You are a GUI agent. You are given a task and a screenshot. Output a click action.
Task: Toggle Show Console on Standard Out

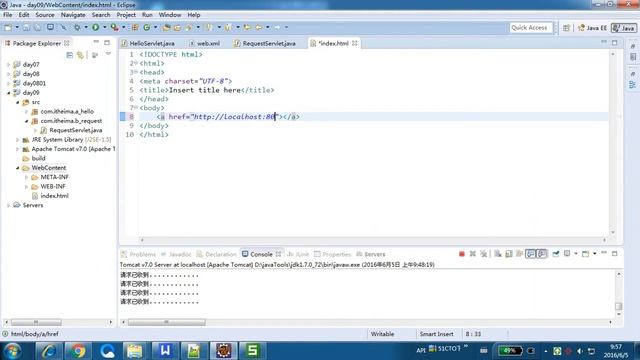click(530, 254)
